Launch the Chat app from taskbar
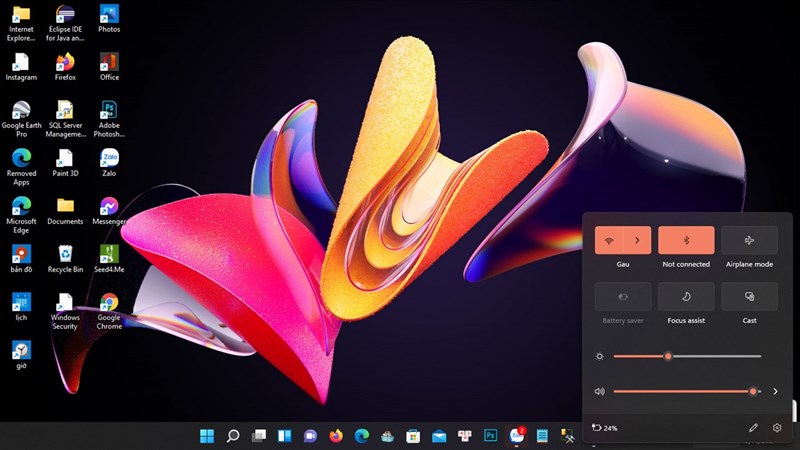 310,436
